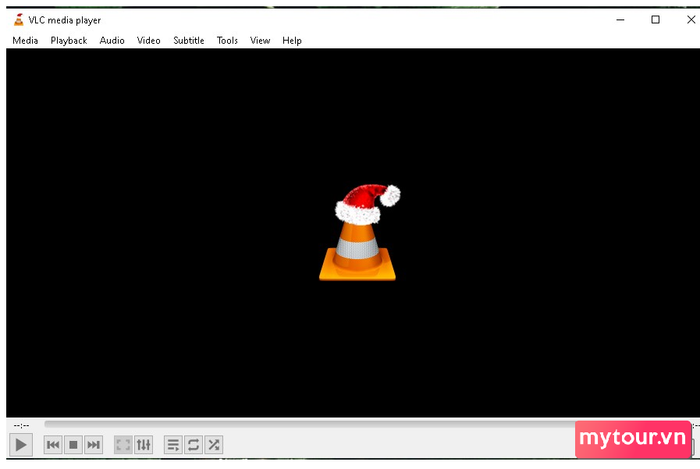Open the Tools menu
This screenshot has height=469, width=700.
227,41
